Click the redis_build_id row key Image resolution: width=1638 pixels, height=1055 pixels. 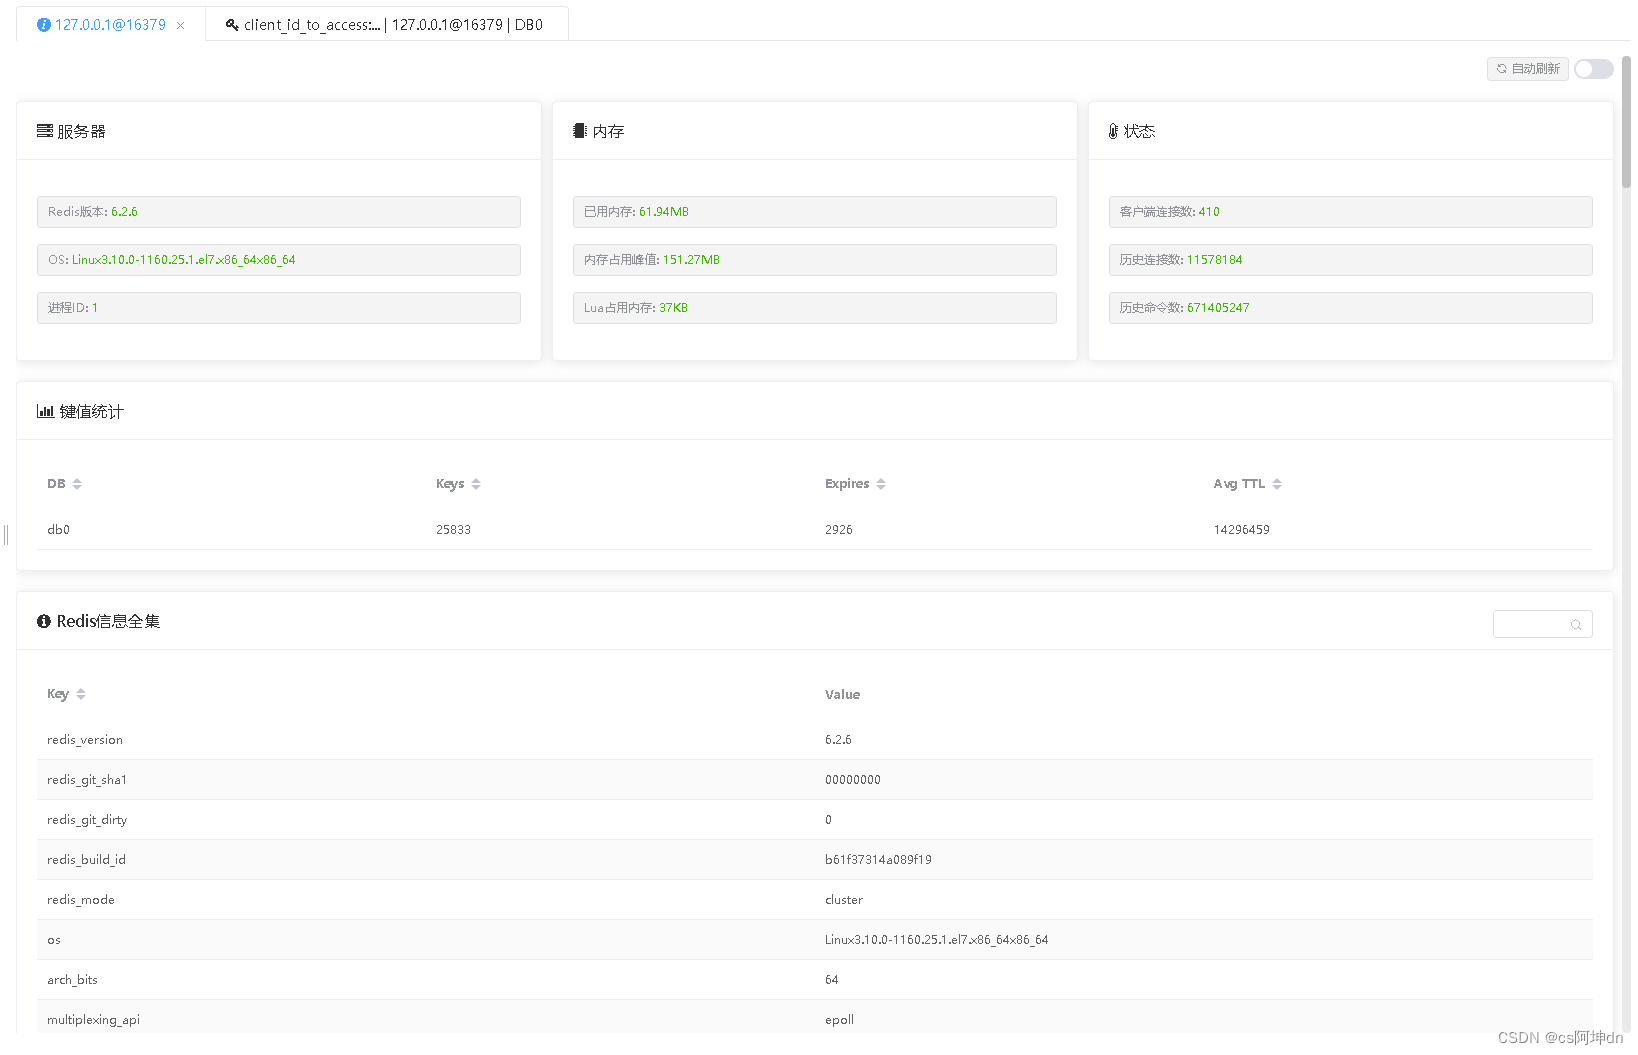tap(86, 860)
